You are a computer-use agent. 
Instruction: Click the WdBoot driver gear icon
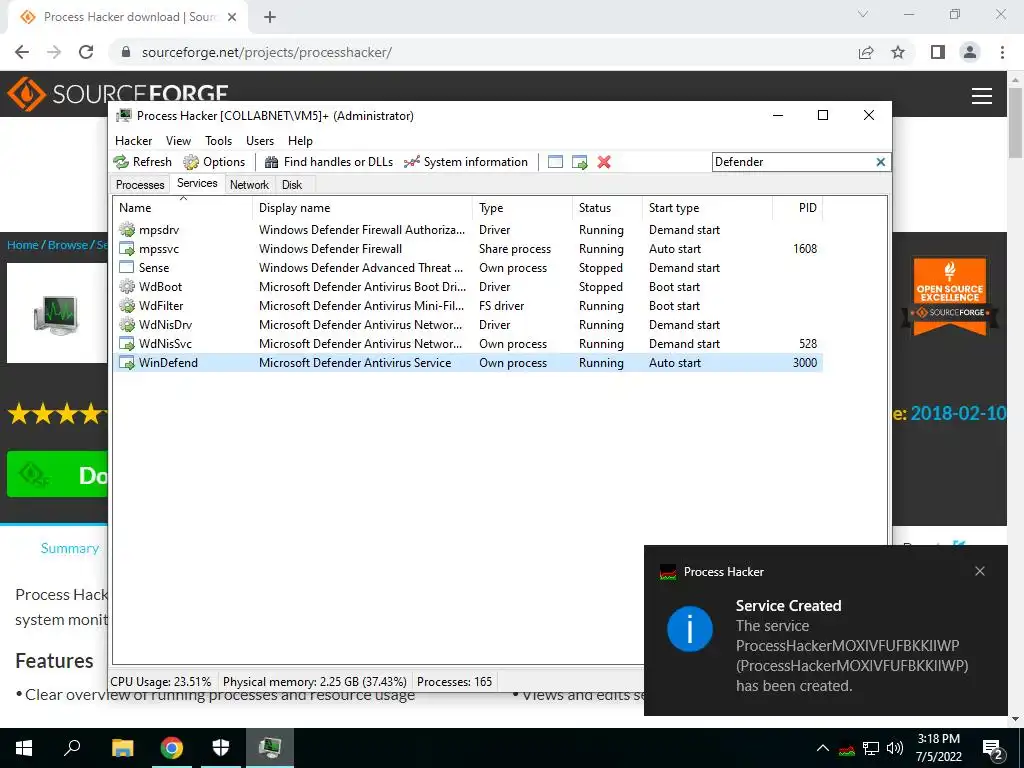point(127,287)
